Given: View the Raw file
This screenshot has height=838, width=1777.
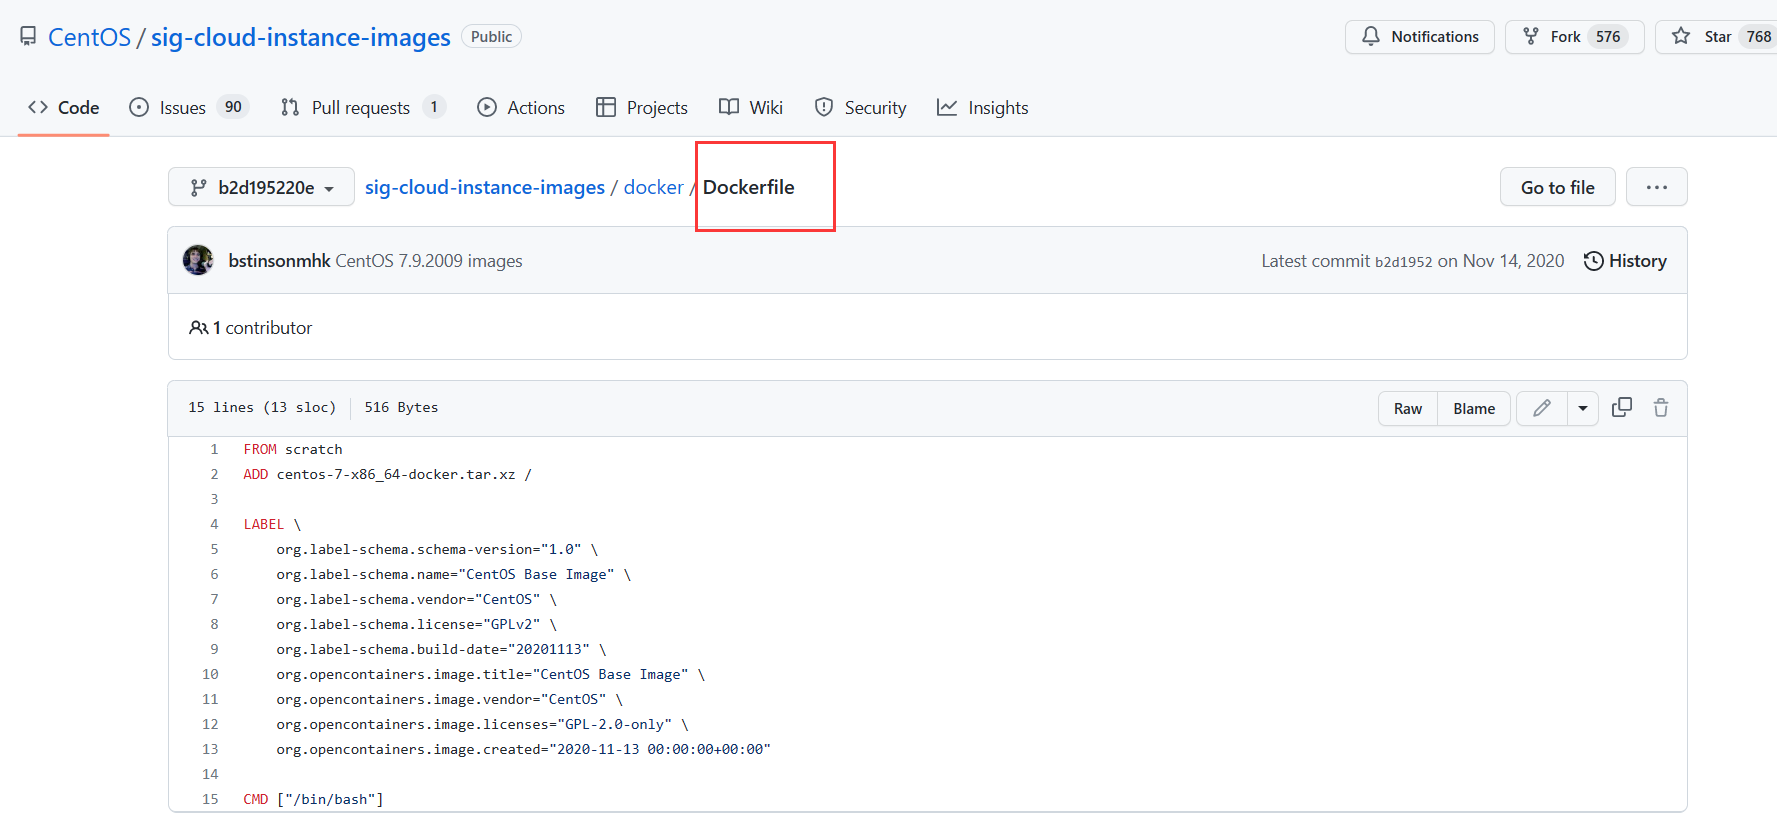Looking at the screenshot, I should 1408,408.
